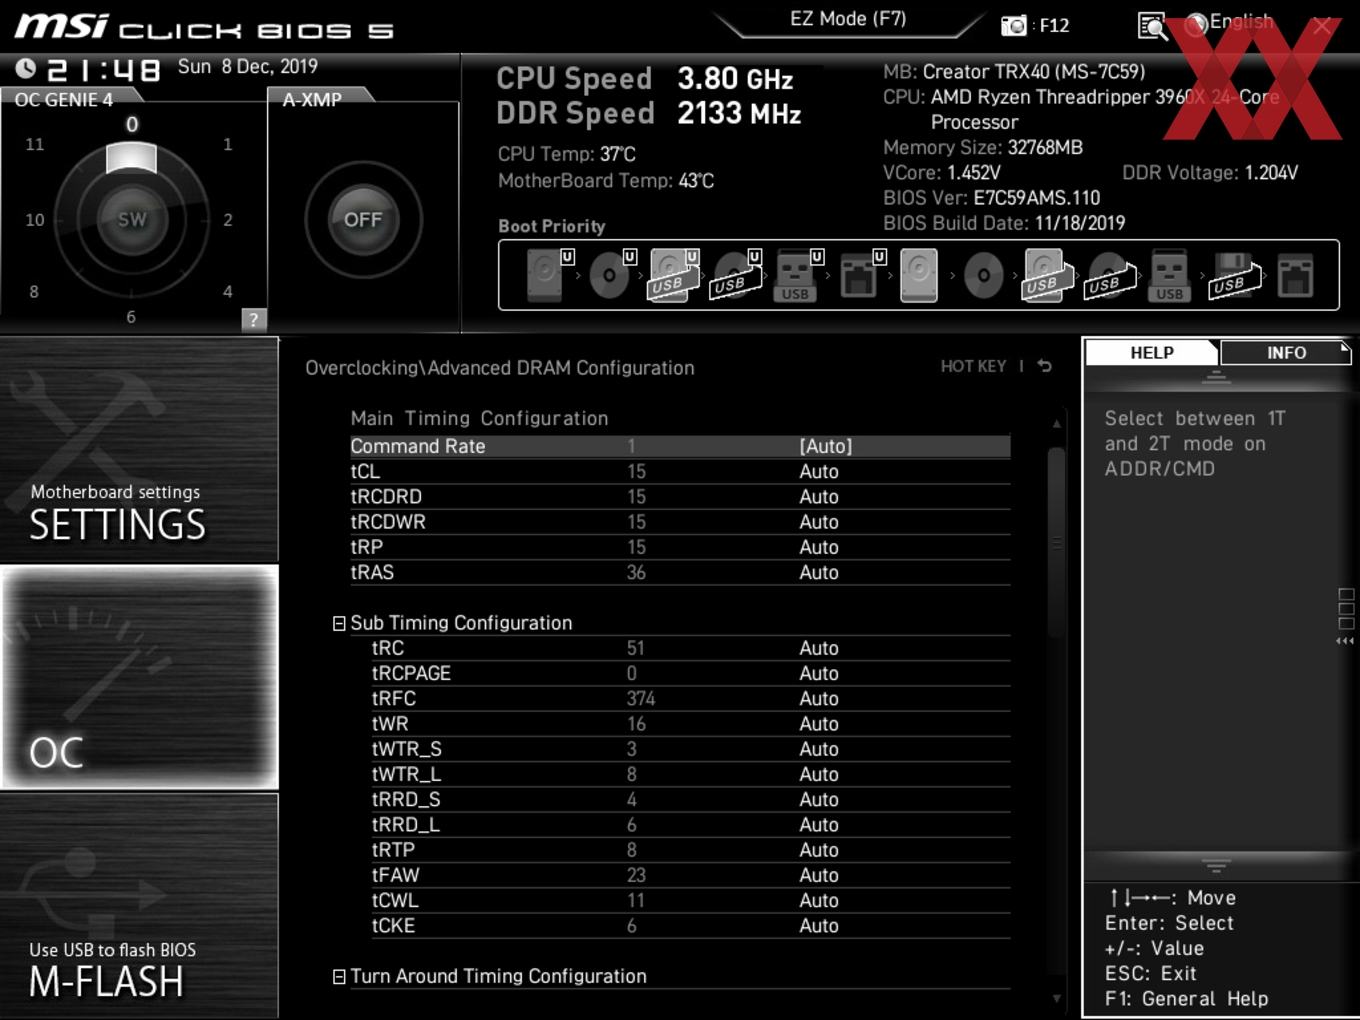Edit the tRP Auto value field
Screen dimensions: 1360x1020
819,547
